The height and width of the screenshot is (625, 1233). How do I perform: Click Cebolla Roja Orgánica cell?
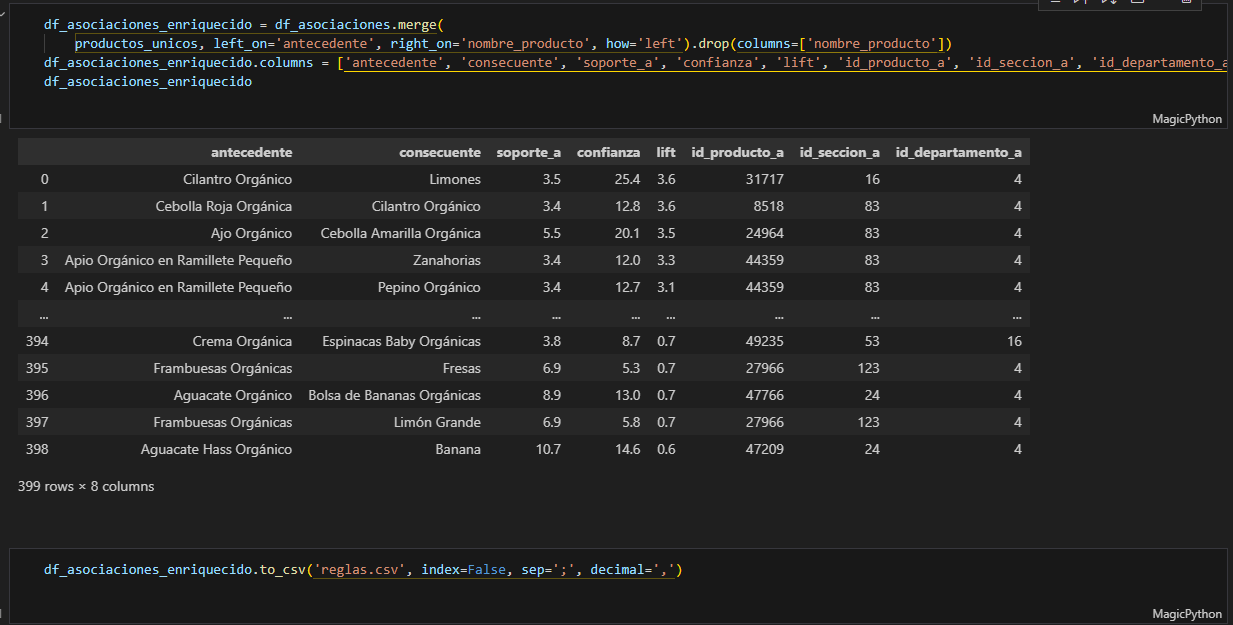point(224,206)
